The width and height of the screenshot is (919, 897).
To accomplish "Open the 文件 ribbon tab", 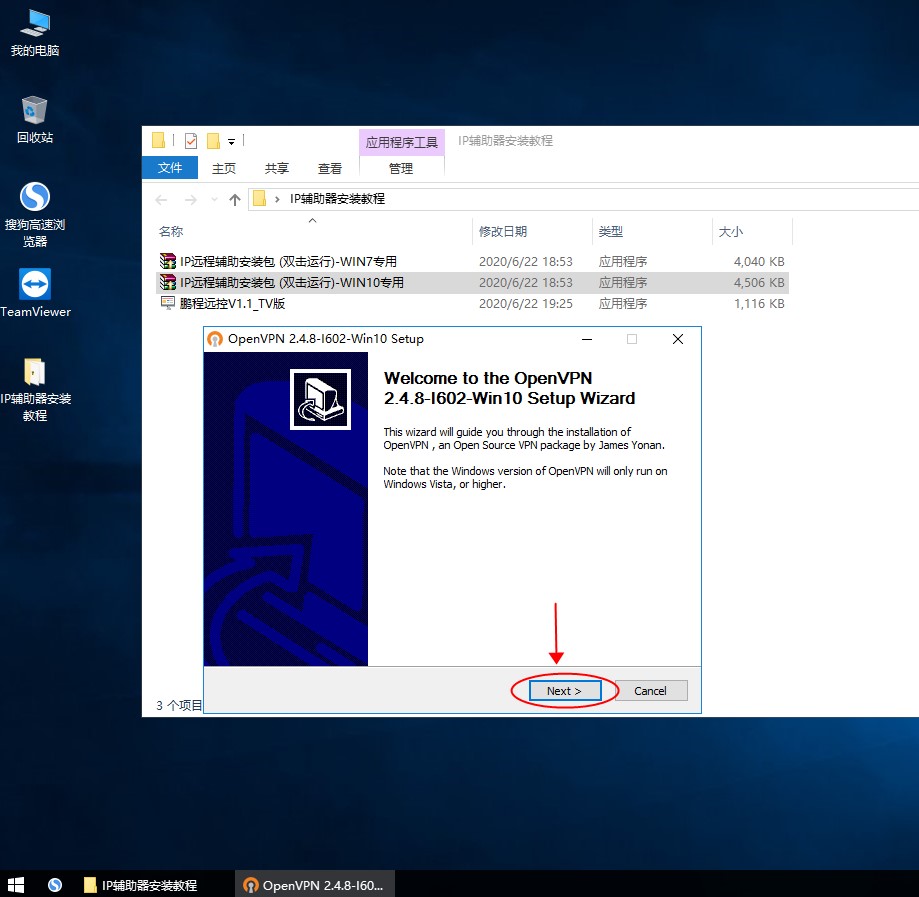I will click(169, 168).
